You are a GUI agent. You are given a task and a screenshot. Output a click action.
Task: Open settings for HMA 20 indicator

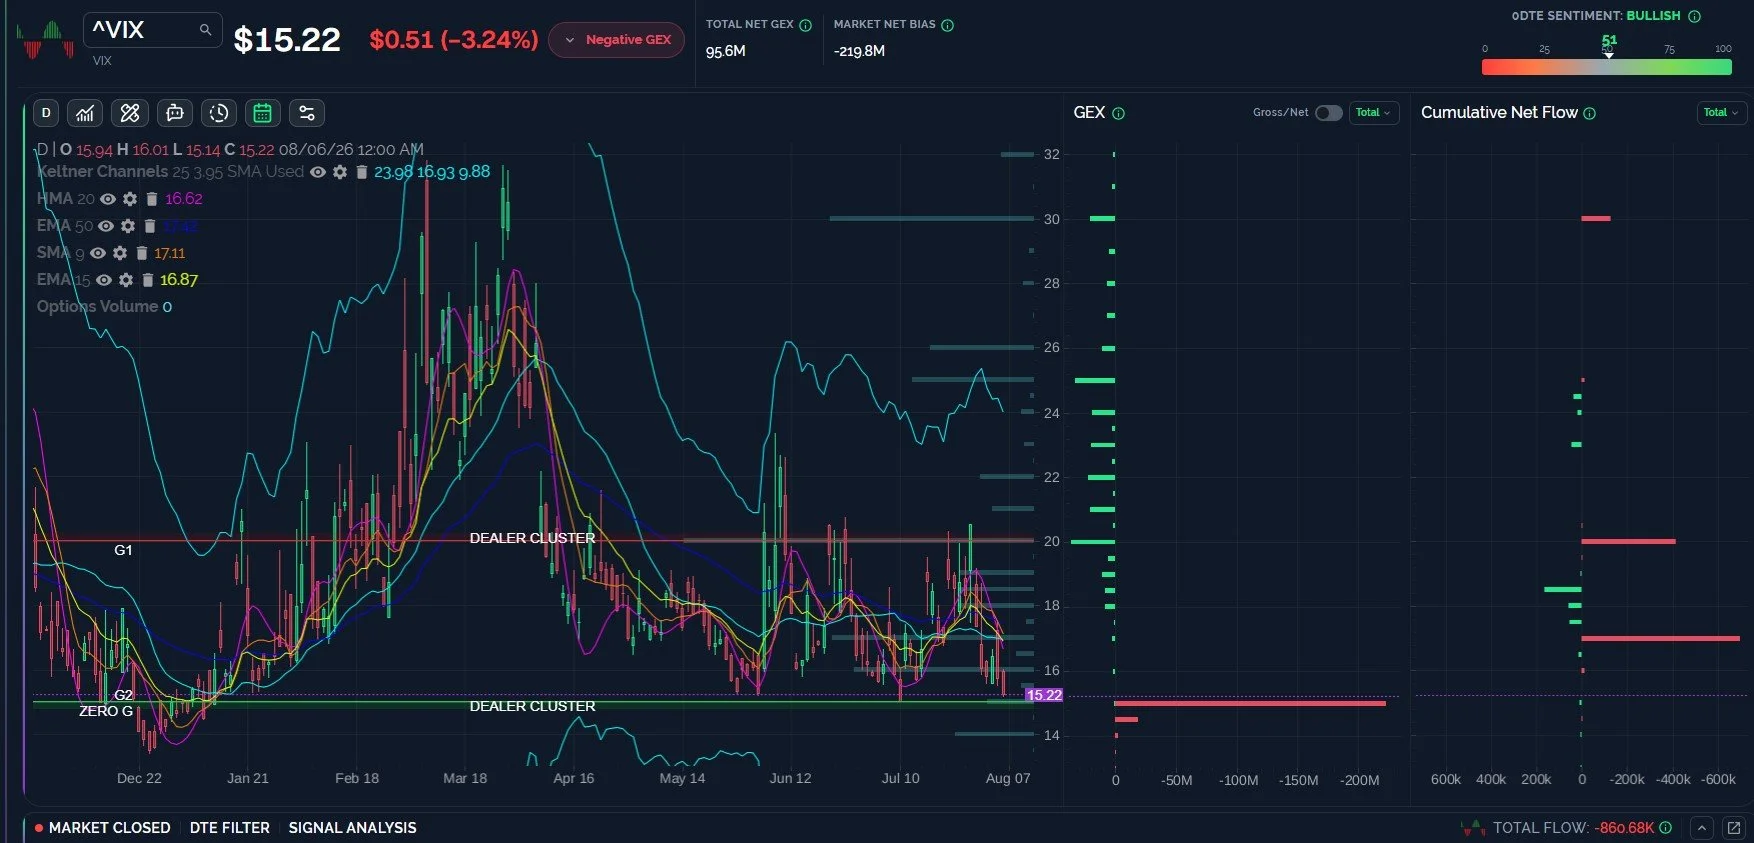pyautogui.click(x=130, y=199)
